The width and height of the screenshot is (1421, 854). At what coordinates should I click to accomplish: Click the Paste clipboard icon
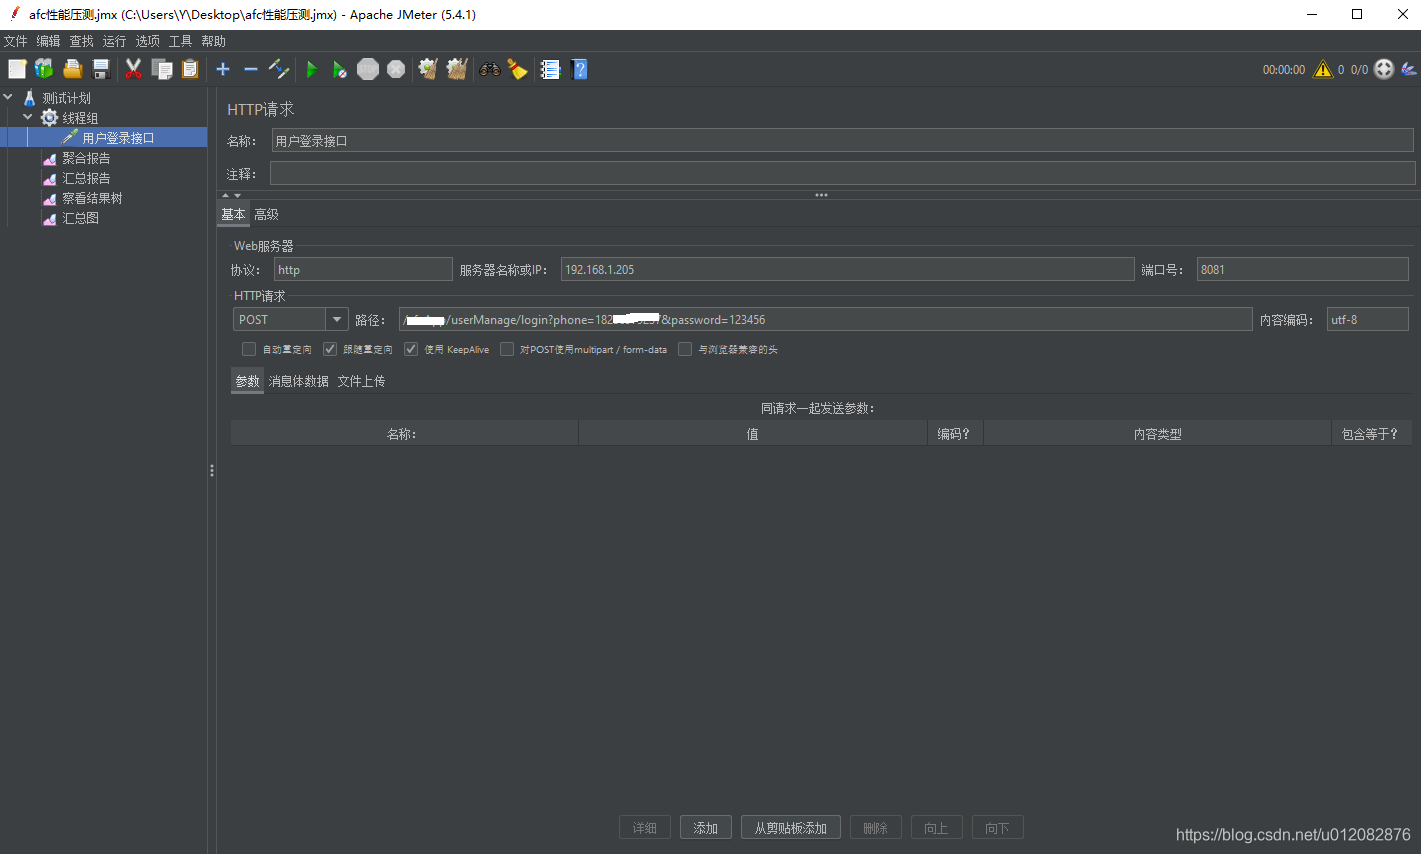190,69
